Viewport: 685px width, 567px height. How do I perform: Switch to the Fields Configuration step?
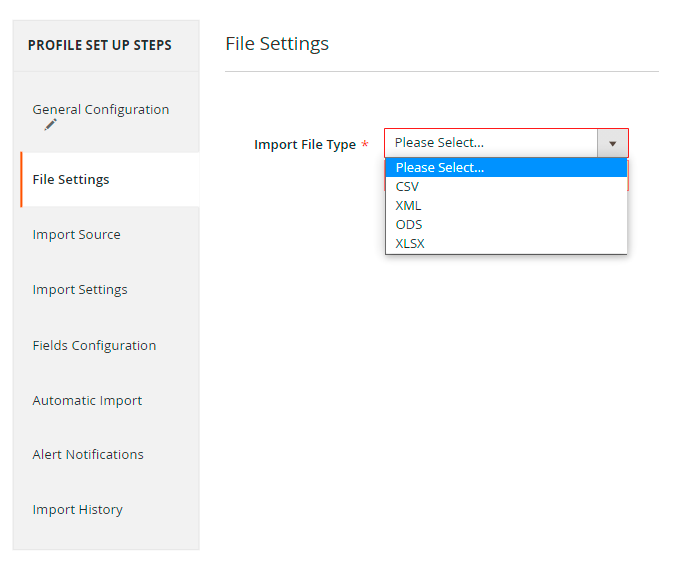tap(94, 346)
